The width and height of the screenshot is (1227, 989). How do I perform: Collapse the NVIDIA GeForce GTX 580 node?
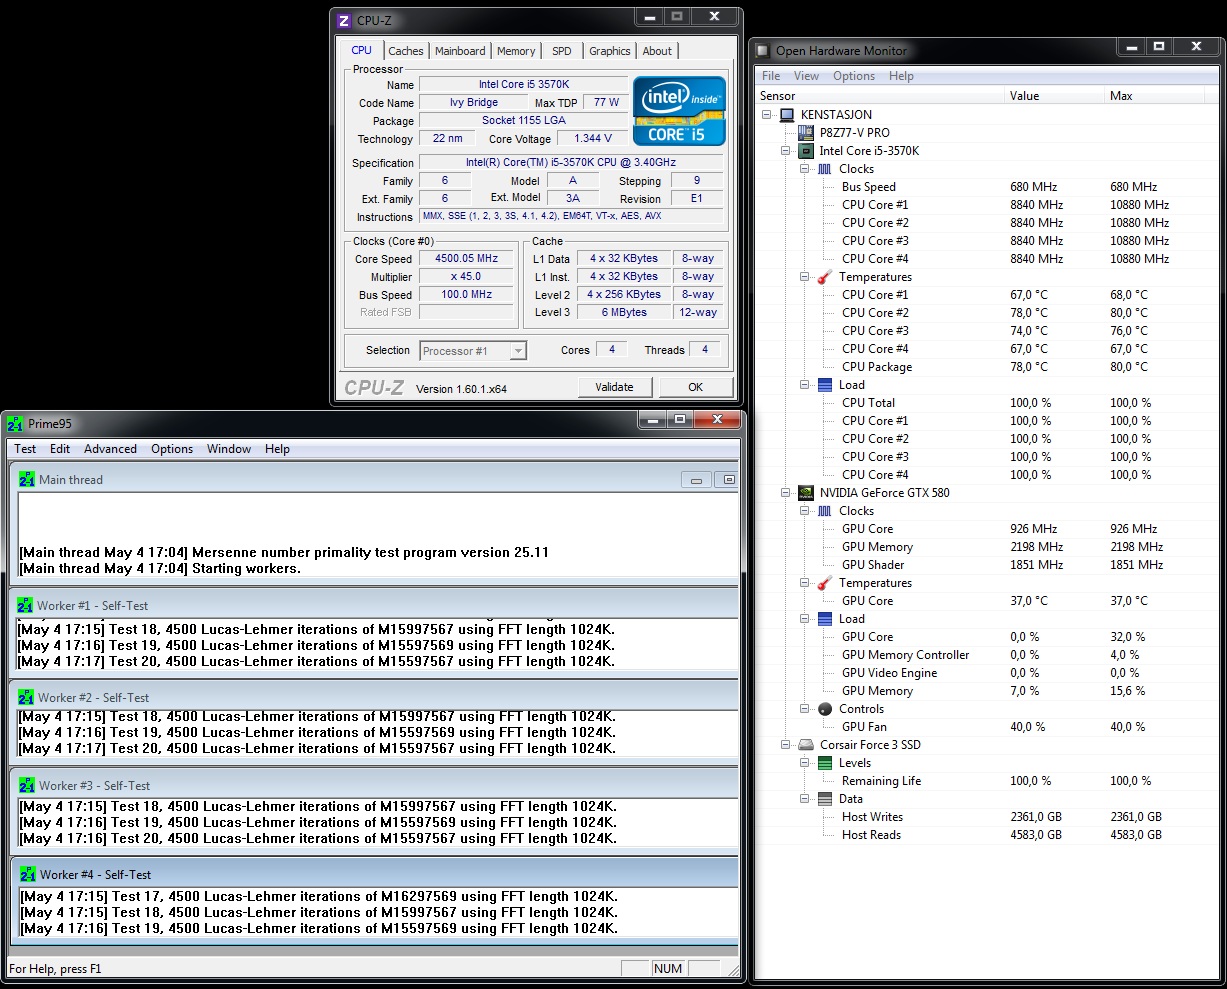787,493
